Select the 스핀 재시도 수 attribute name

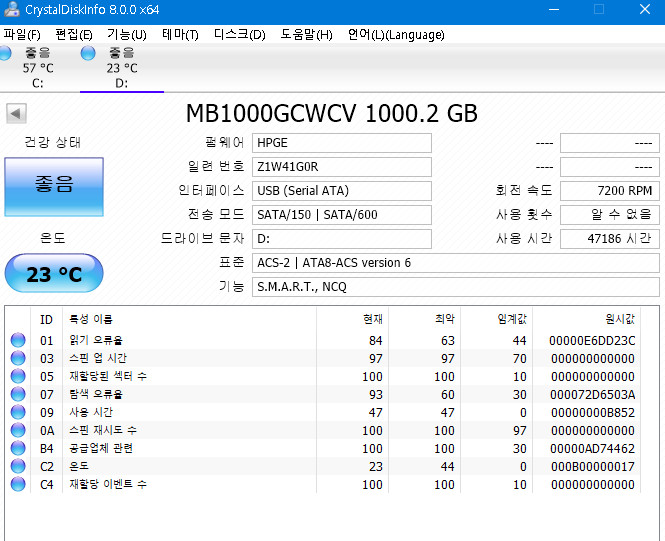tap(103, 430)
